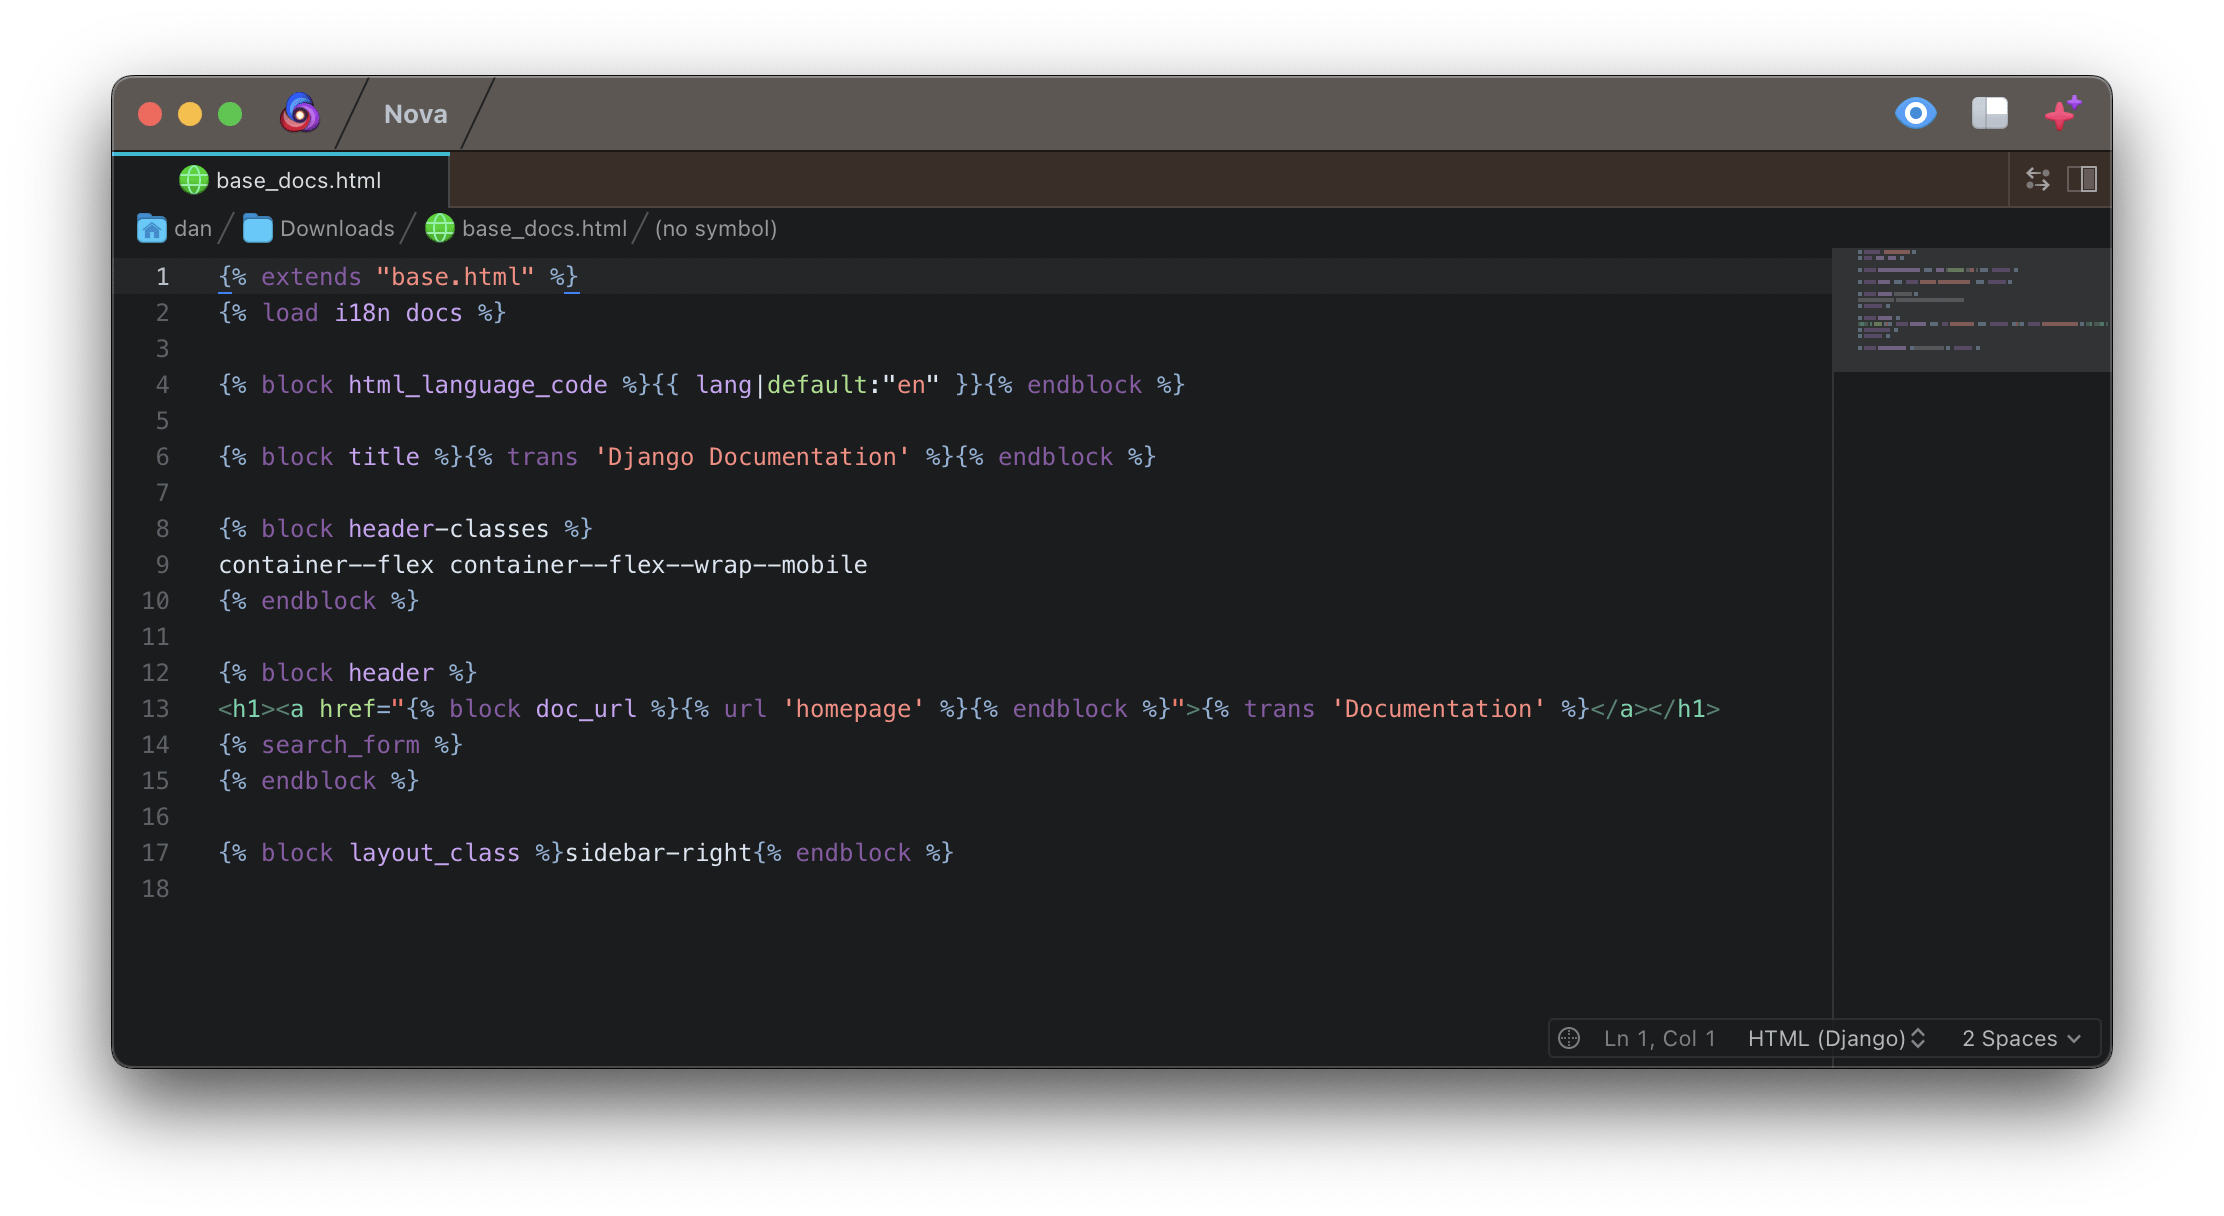Open the dan breadcrumb link
Screen dimensions: 2224x1216
[192, 228]
